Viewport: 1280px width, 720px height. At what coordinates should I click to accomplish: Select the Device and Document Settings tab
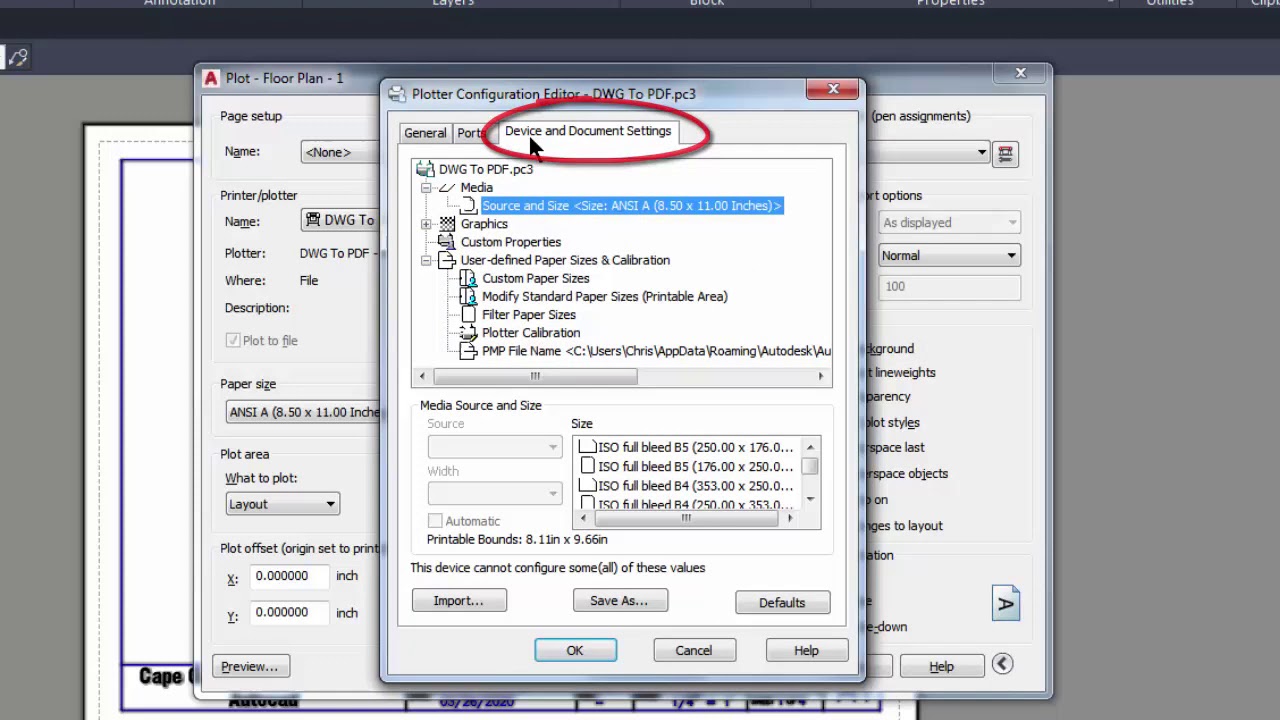pos(588,131)
